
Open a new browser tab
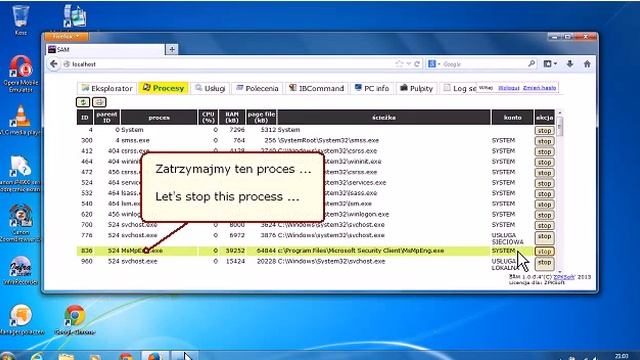172,49
